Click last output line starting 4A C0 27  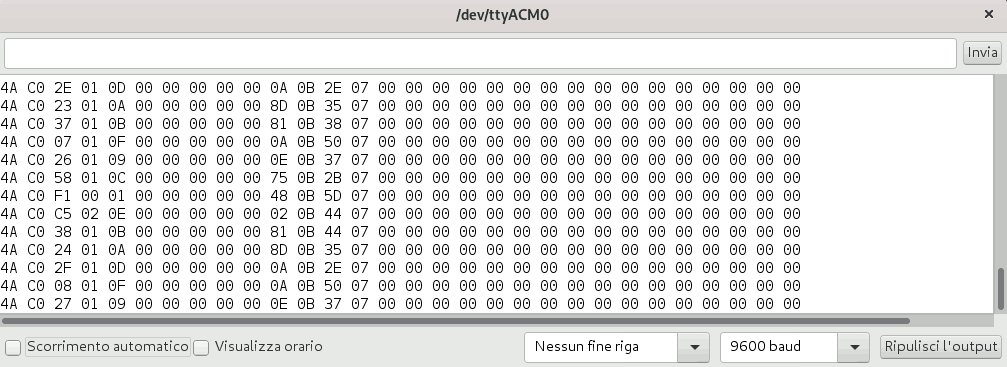coord(401,303)
